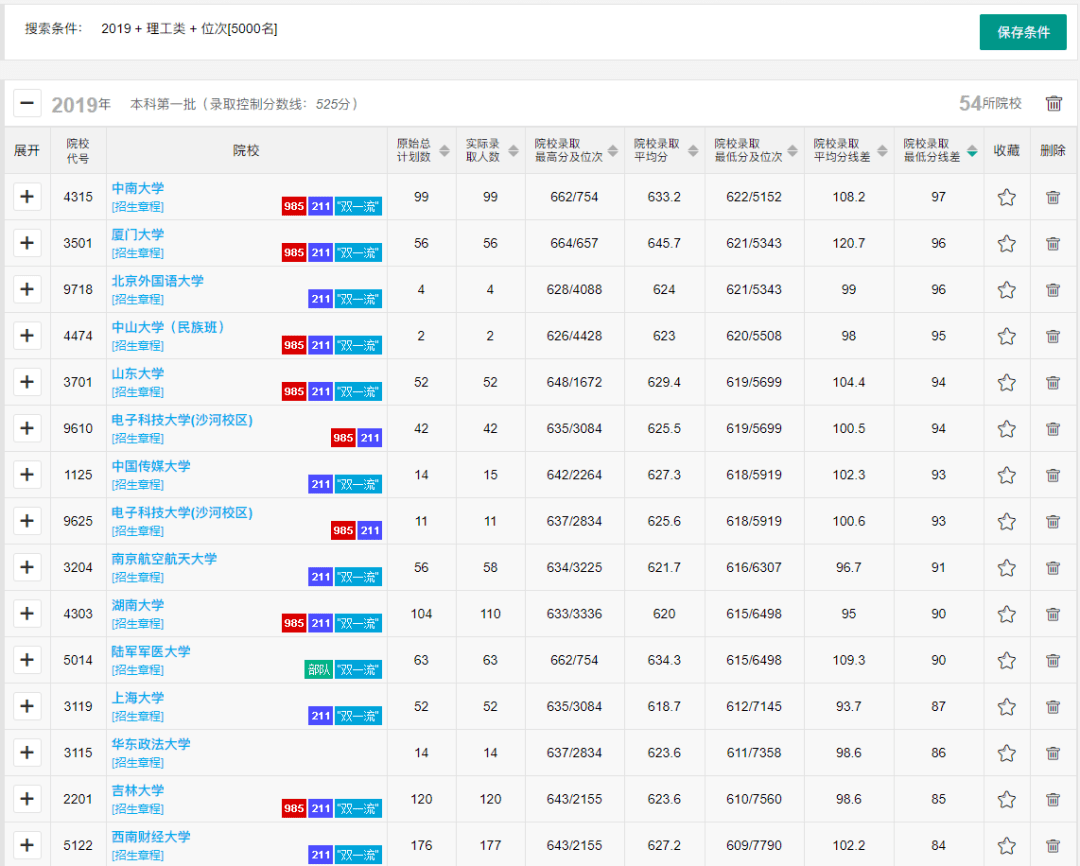Delete the 中南大学 row with trash icon
Viewport: 1080px width, 866px height.
(1052, 197)
